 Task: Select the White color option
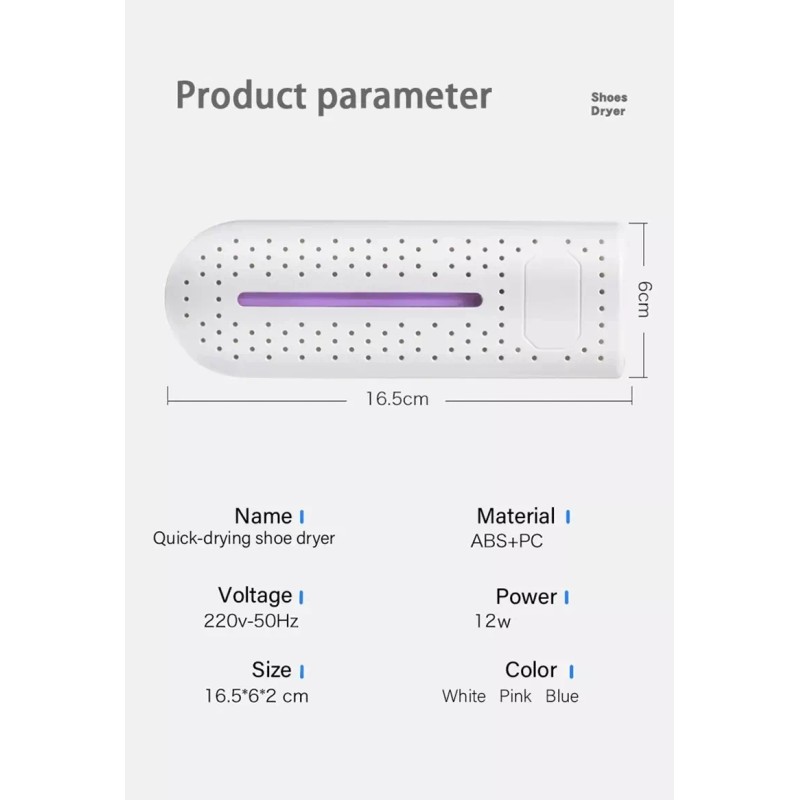(464, 696)
